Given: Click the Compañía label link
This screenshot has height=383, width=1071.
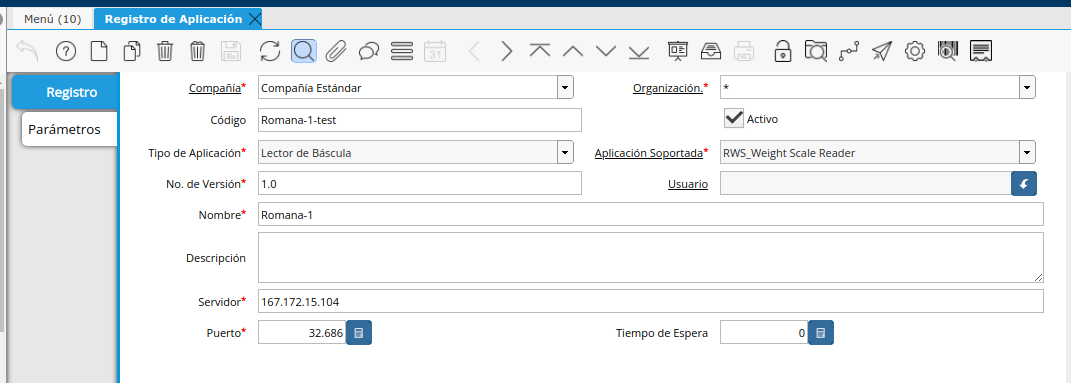Looking at the screenshot, I should (x=214, y=88).
